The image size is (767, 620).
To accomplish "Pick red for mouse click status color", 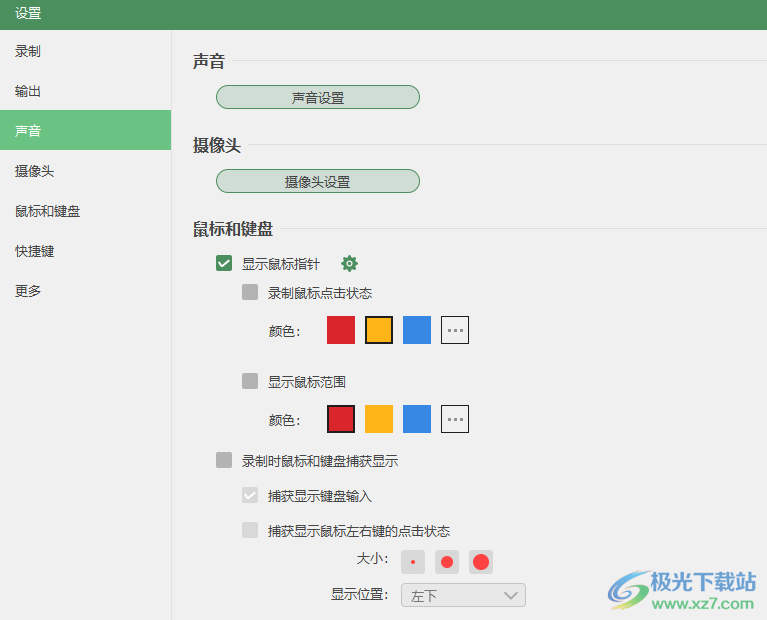I will (x=341, y=330).
